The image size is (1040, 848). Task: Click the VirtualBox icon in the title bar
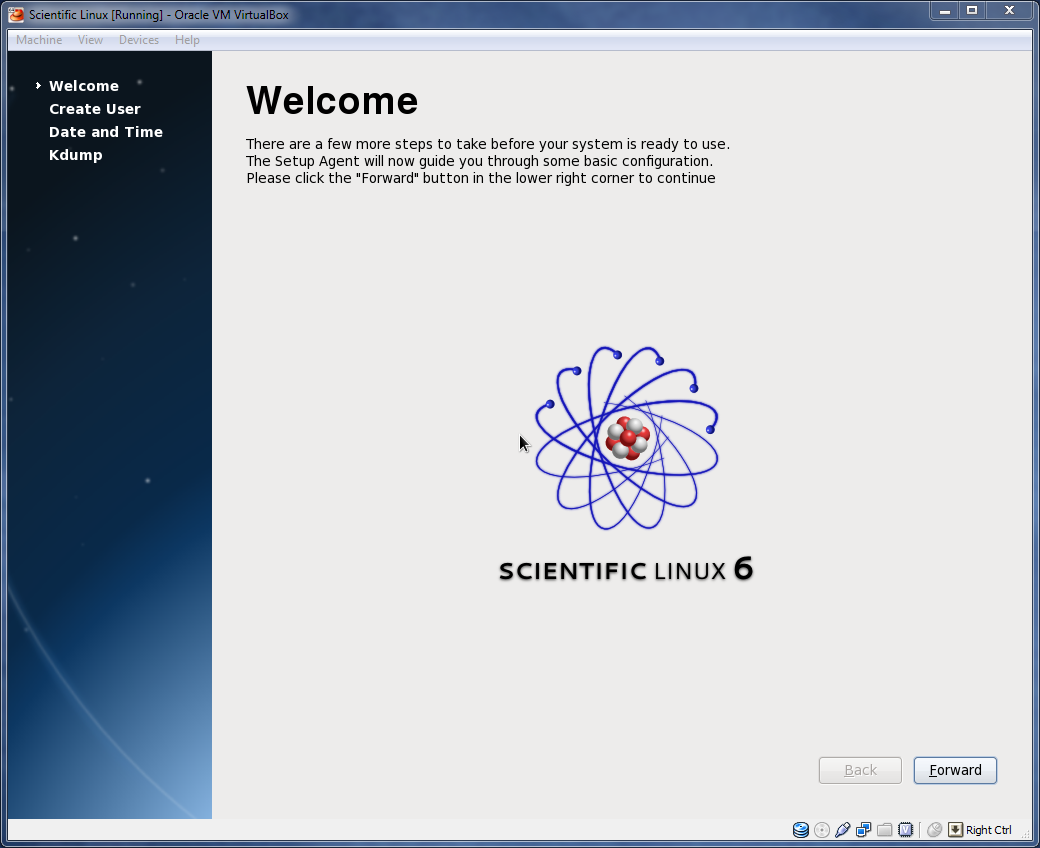(16, 14)
